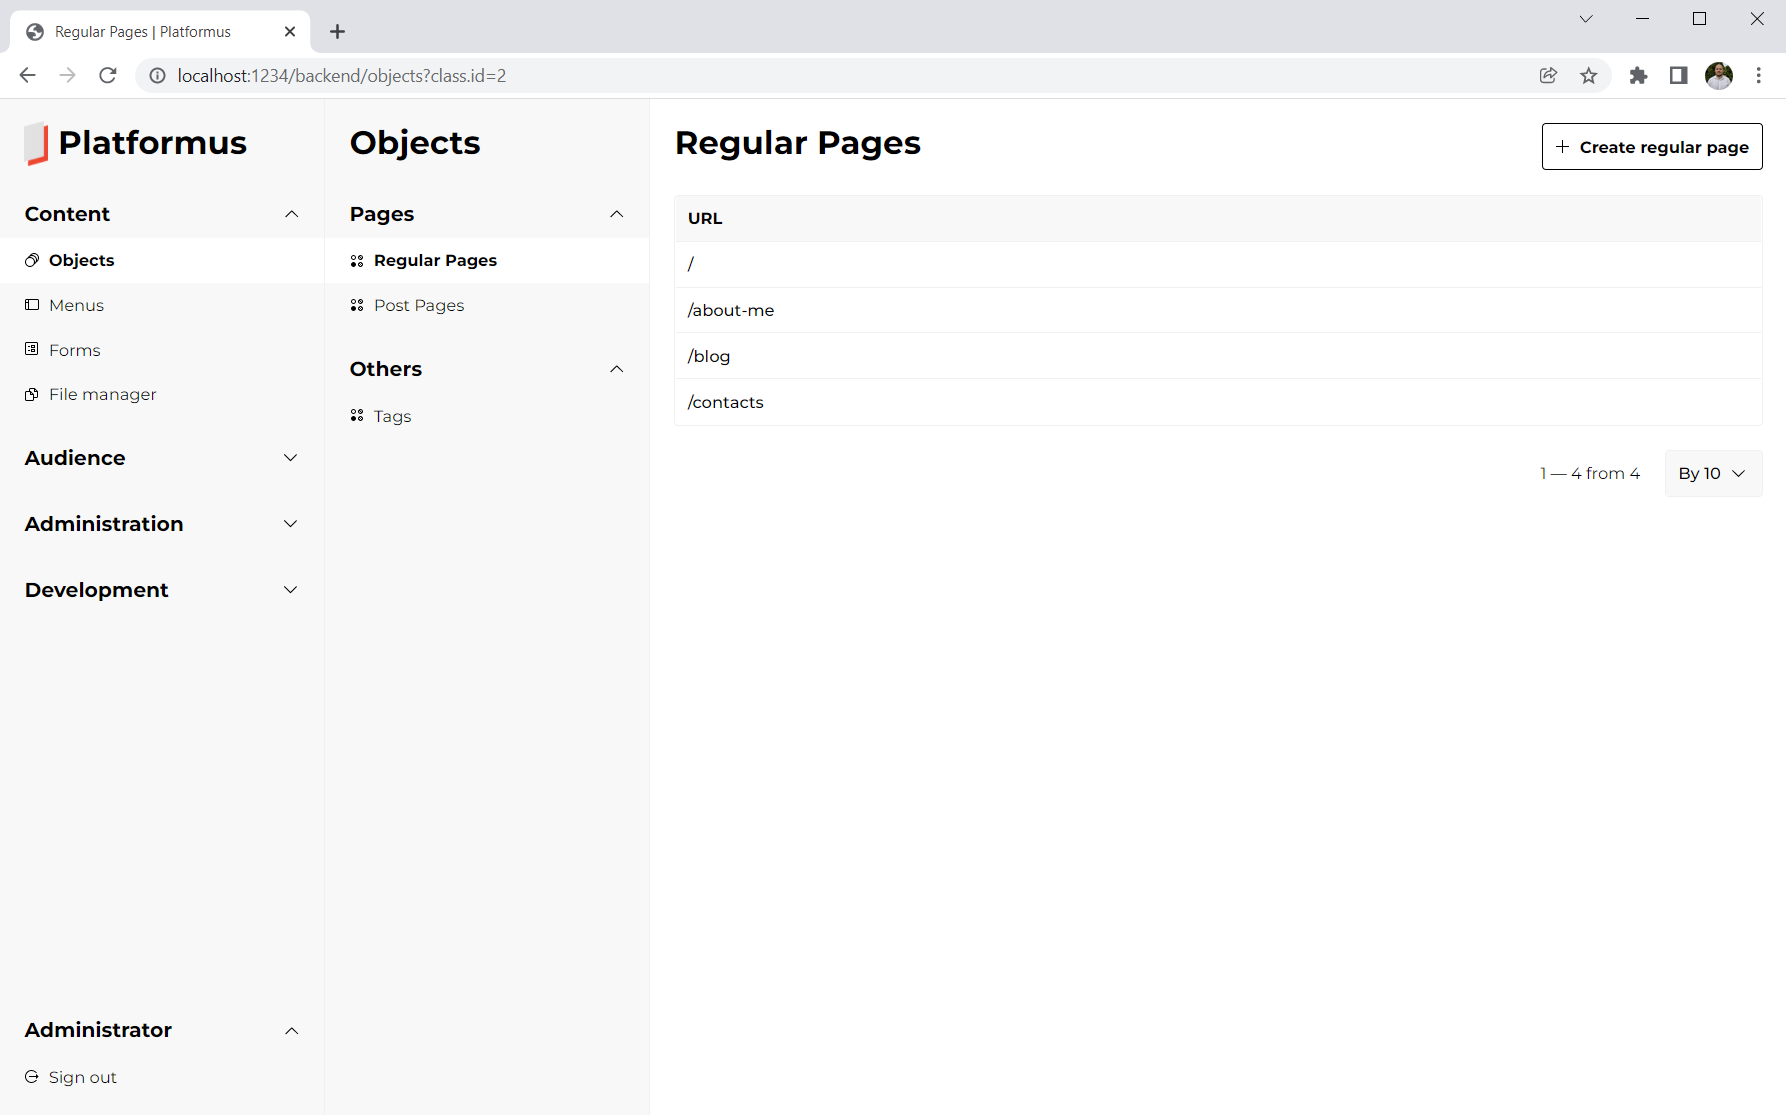Image resolution: width=1786 pixels, height=1115 pixels.
Task: Select Regular Pages in Objects panel
Action: coord(487,260)
